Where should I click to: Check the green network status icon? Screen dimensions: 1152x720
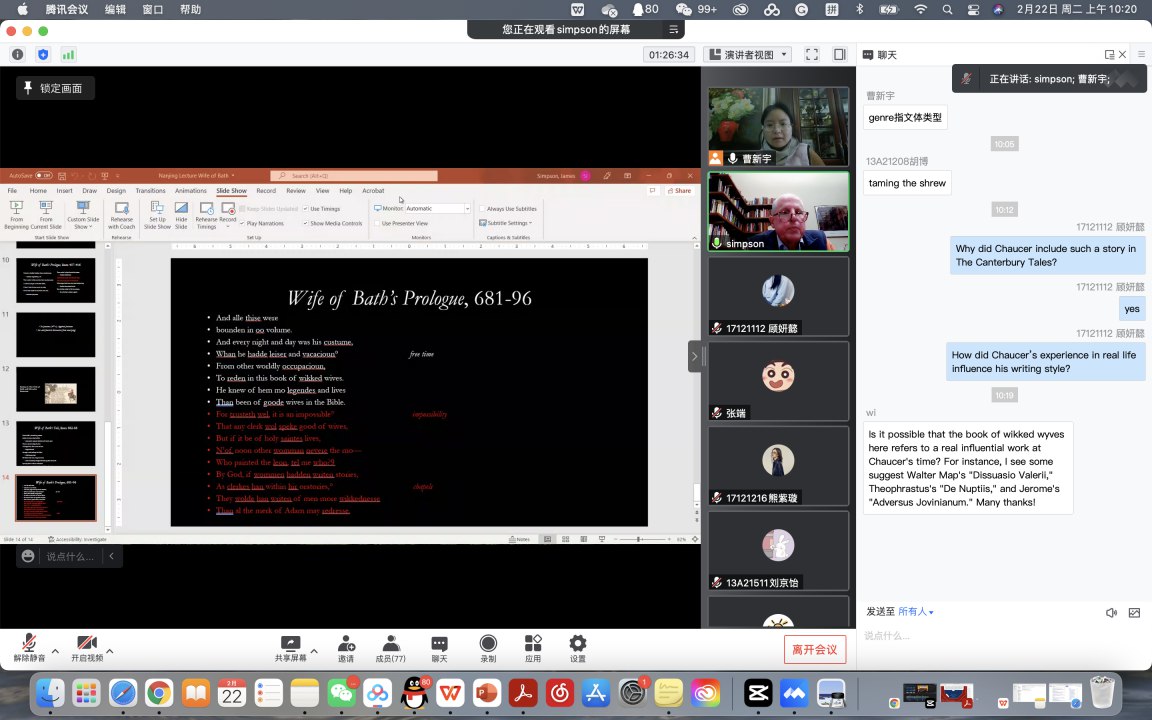[68, 54]
